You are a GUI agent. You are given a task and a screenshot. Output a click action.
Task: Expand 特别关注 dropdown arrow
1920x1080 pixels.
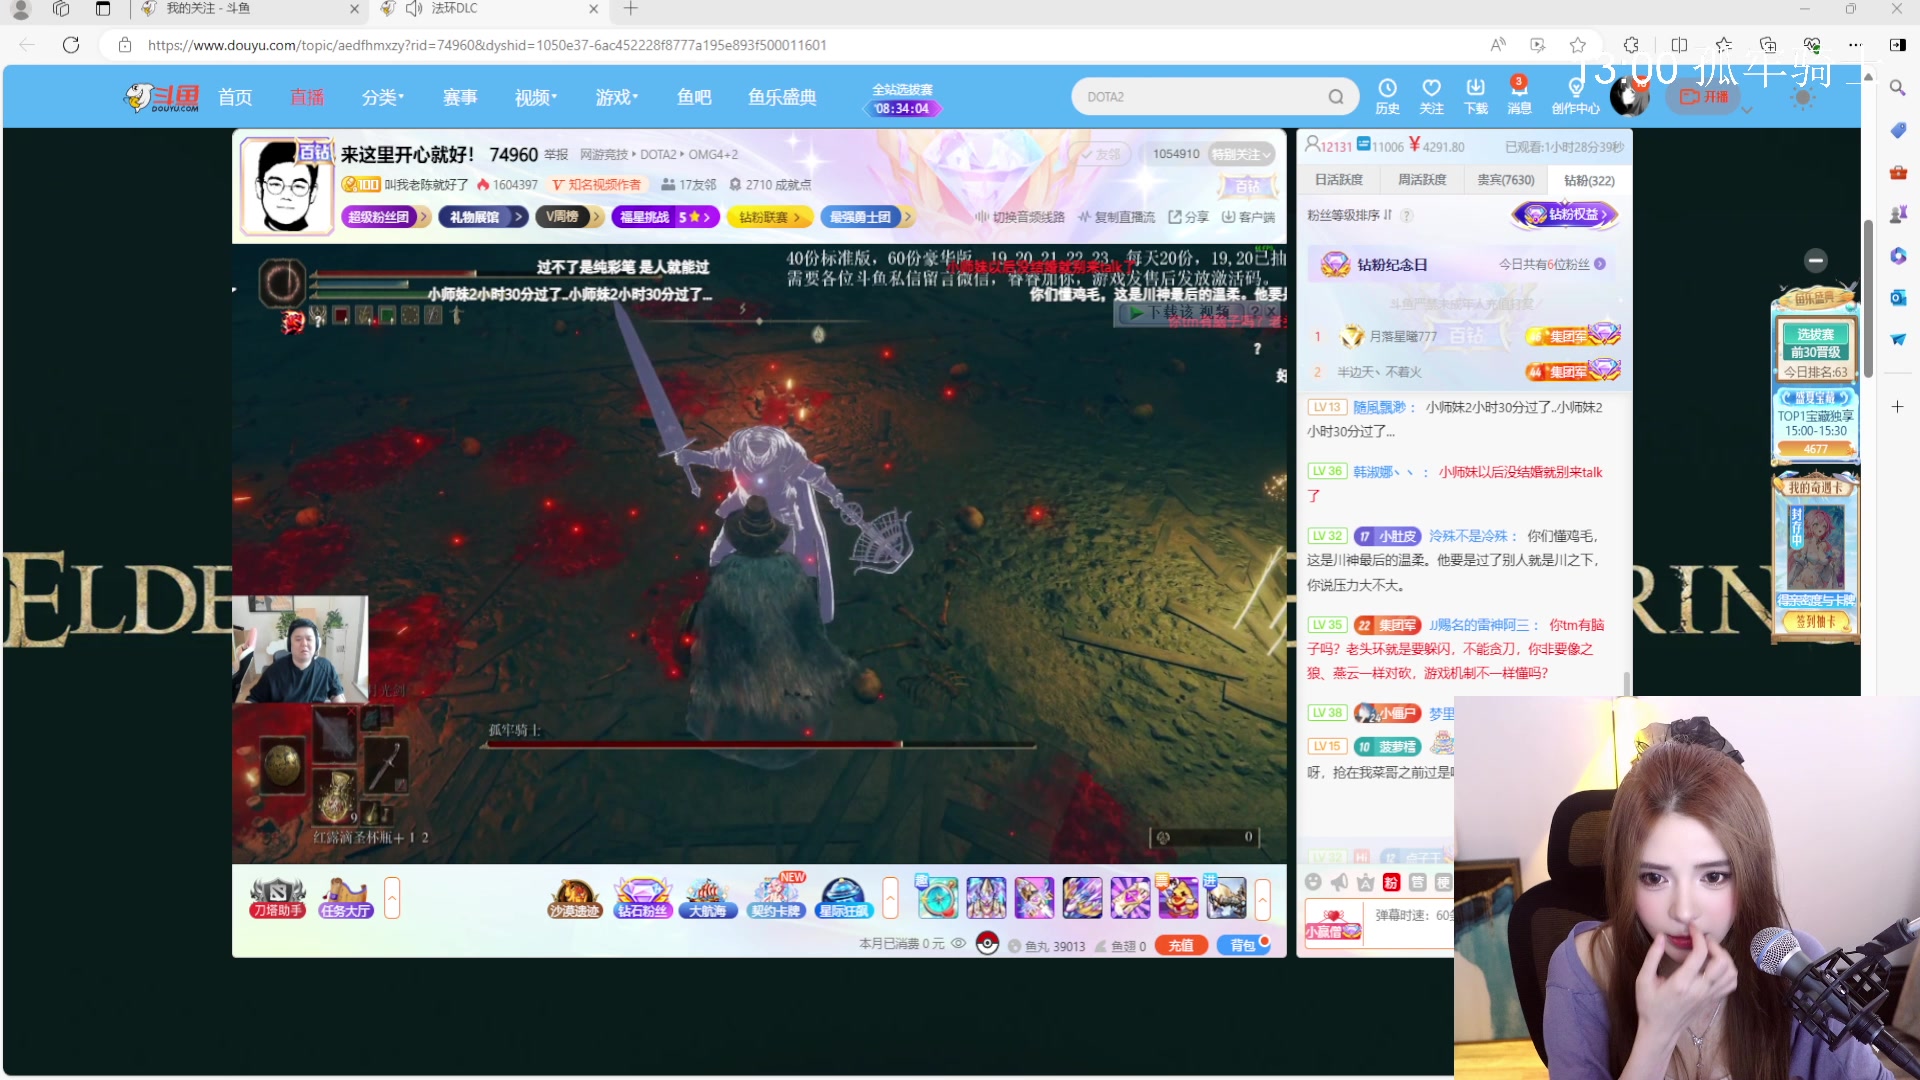click(1267, 154)
